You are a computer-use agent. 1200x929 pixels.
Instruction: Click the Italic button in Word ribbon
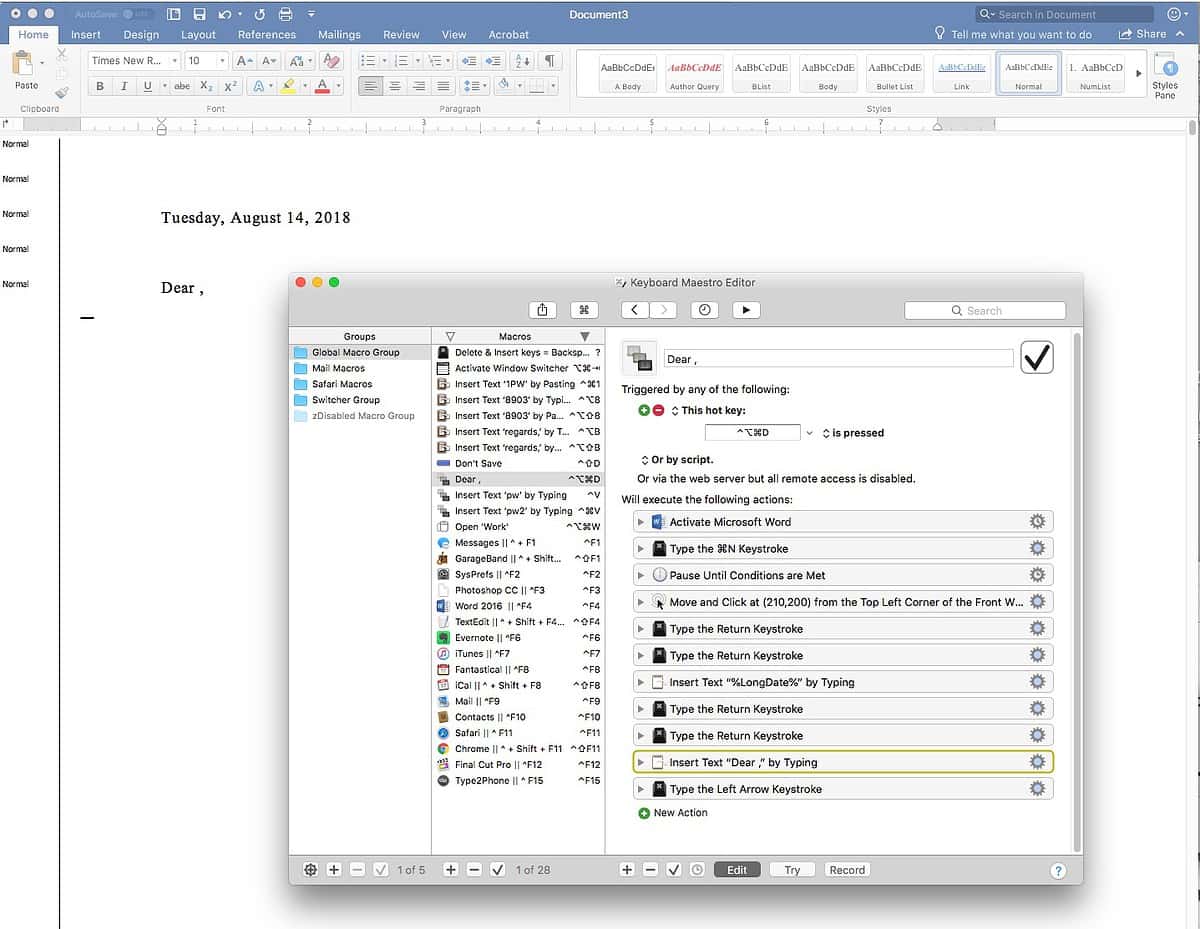pyautogui.click(x=124, y=87)
